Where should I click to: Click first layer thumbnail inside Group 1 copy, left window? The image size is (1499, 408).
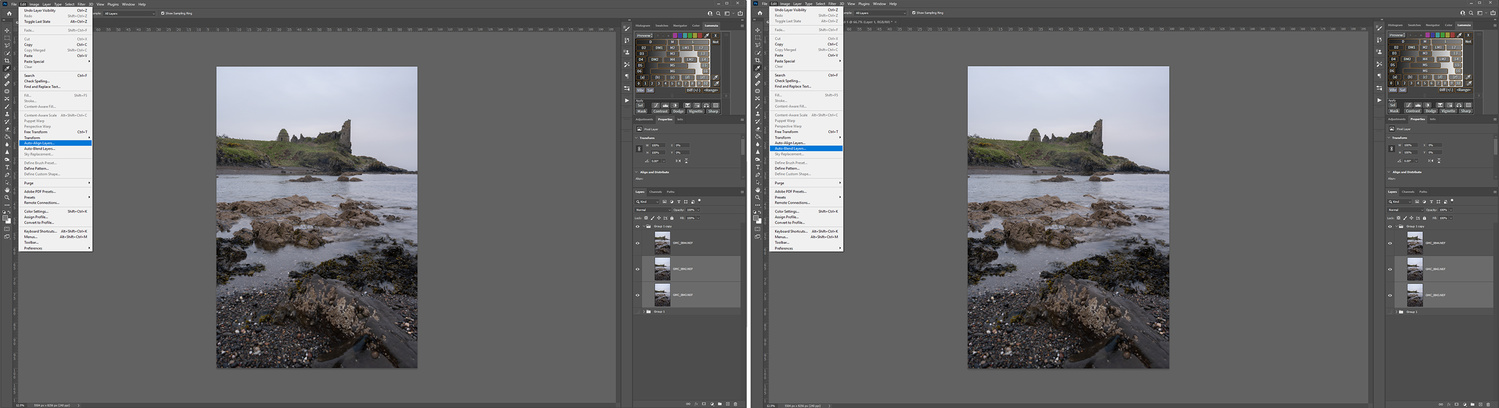pyautogui.click(x=662, y=243)
